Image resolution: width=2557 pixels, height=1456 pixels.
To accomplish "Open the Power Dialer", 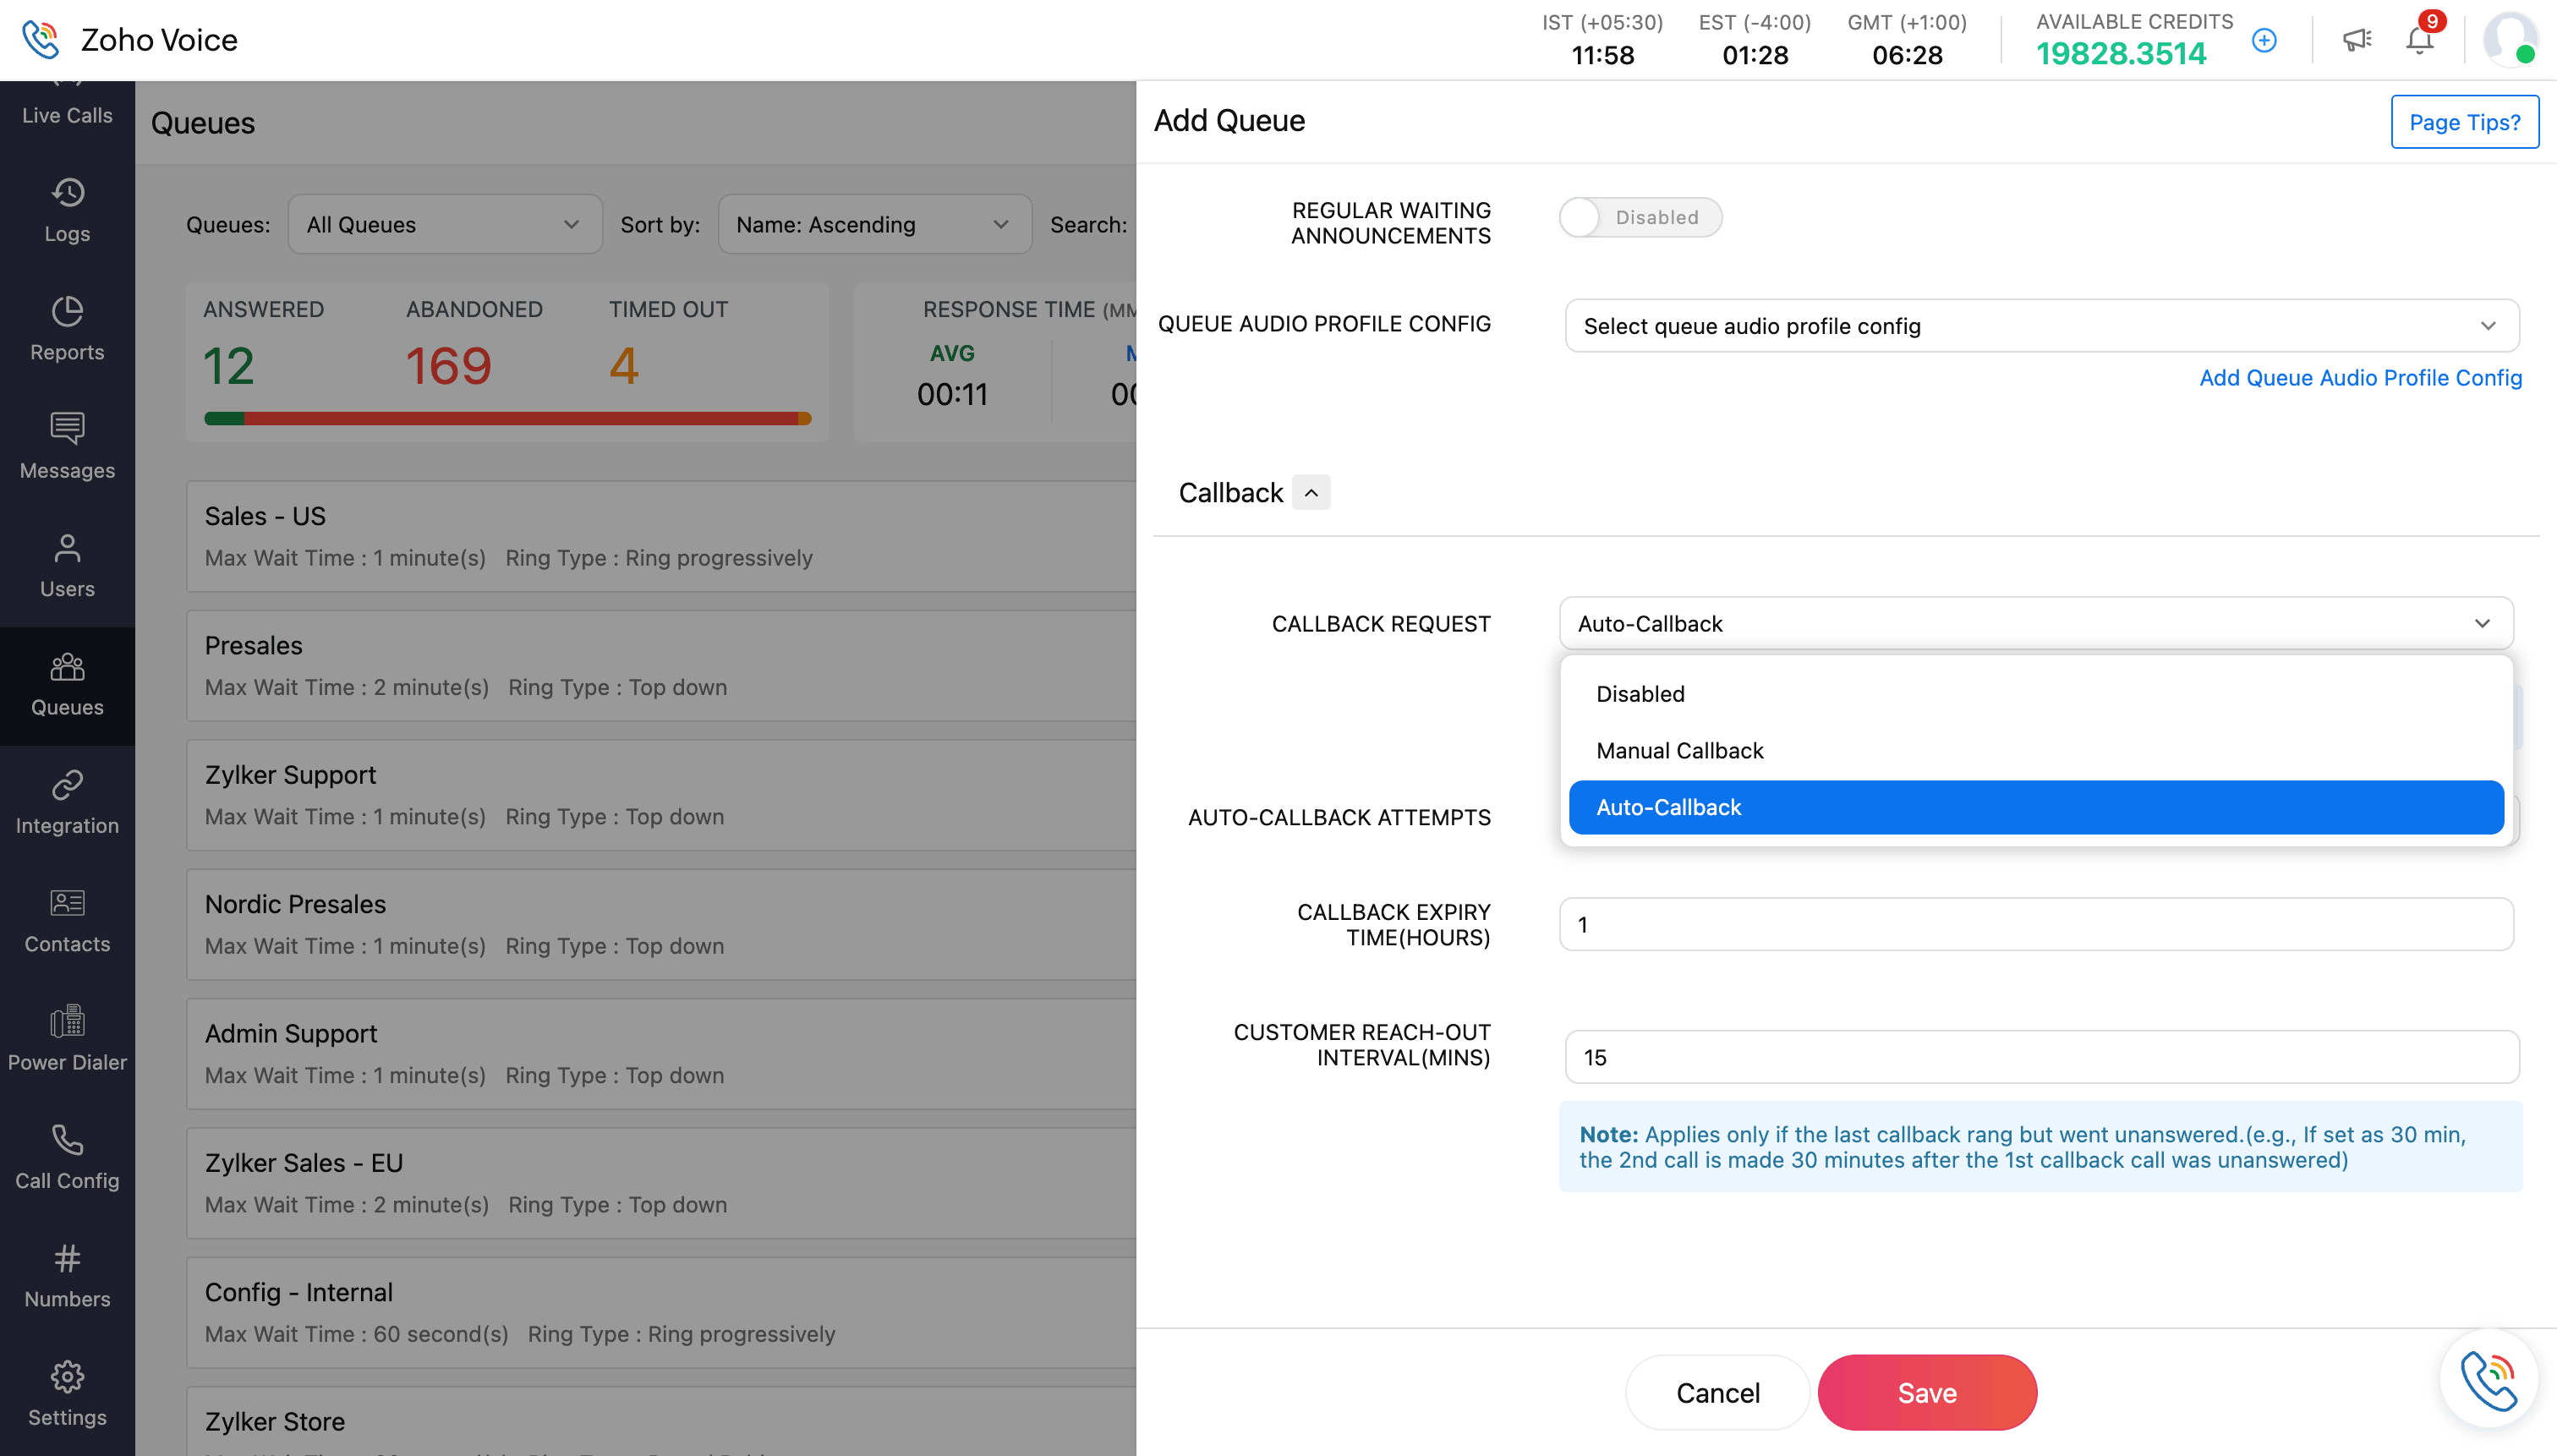I will click(x=66, y=1040).
